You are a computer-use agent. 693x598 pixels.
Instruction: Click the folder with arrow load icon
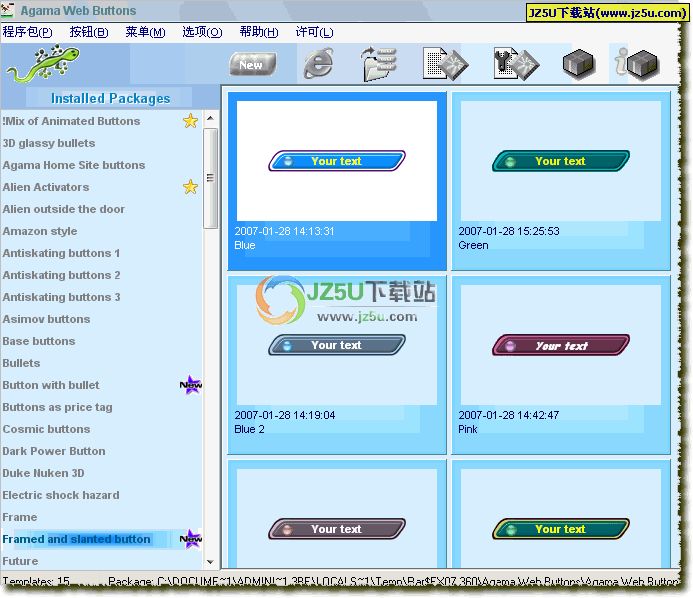(379, 64)
